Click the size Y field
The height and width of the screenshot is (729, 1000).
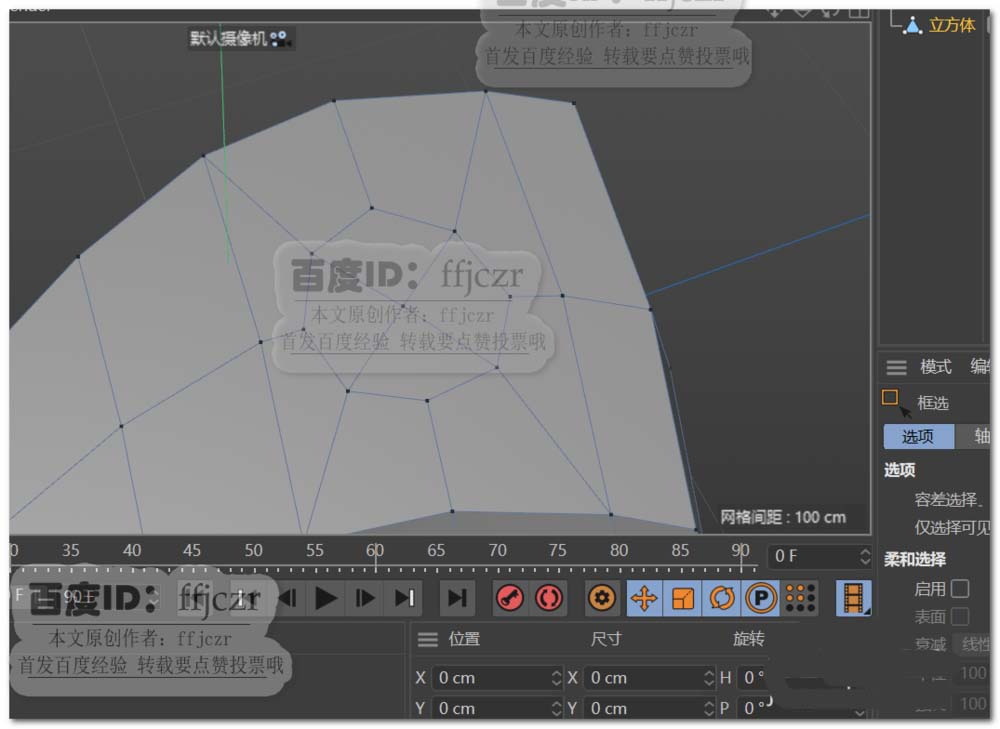click(644, 709)
